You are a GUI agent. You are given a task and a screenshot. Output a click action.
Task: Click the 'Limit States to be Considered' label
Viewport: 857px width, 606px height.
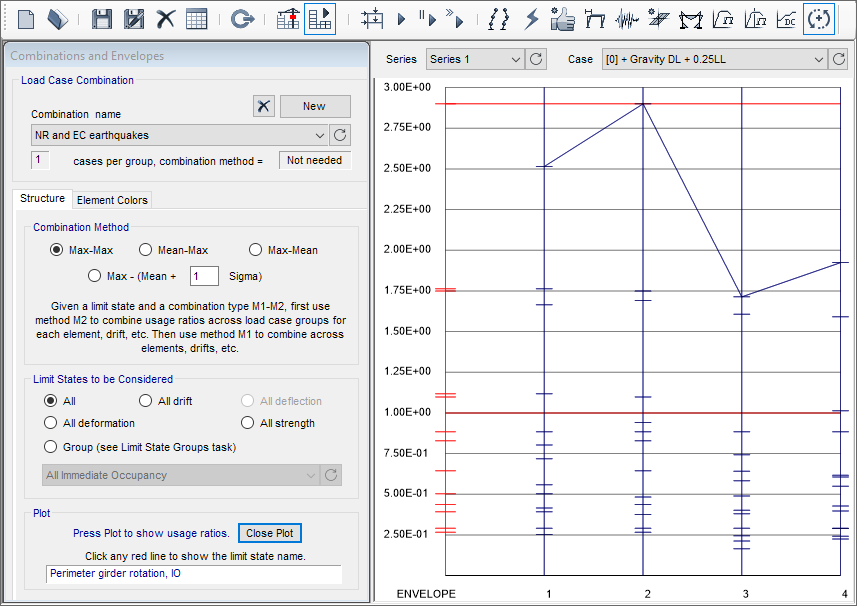point(103,379)
